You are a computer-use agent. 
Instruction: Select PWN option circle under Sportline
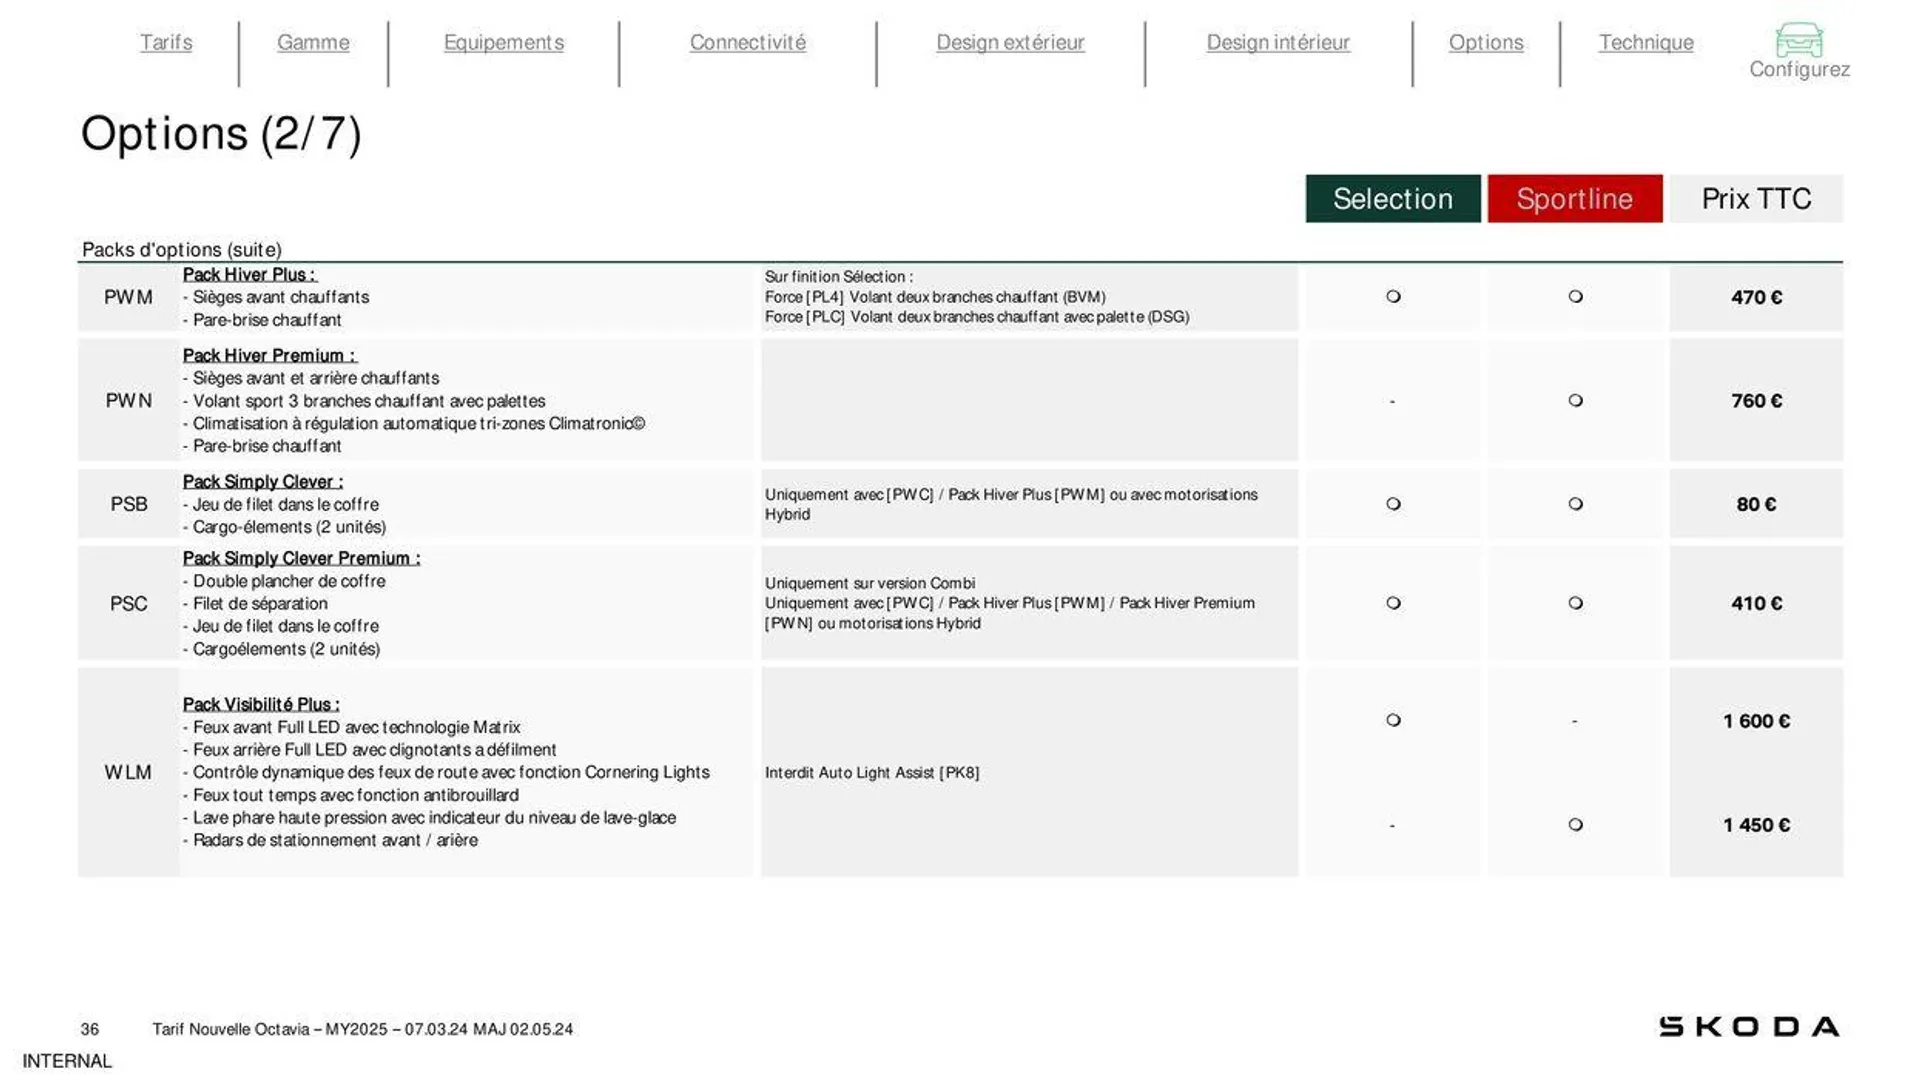tap(1575, 401)
